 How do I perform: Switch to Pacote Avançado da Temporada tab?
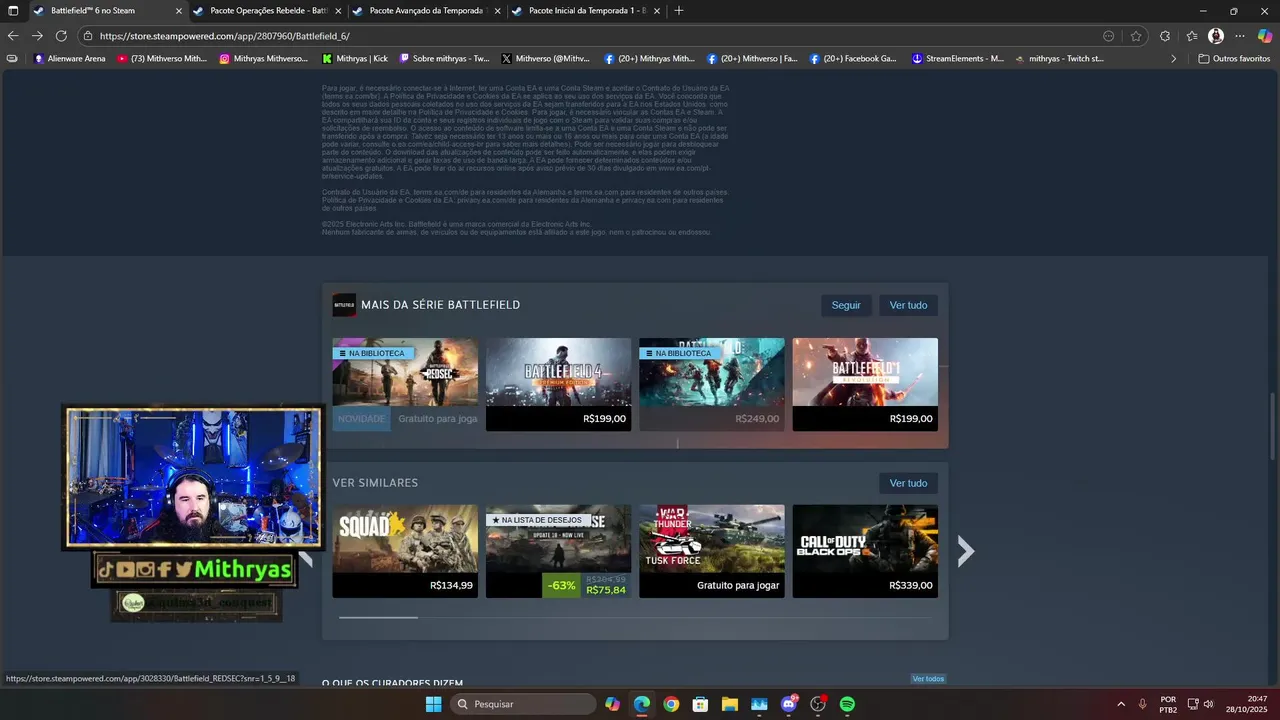click(x=425, y=10)
